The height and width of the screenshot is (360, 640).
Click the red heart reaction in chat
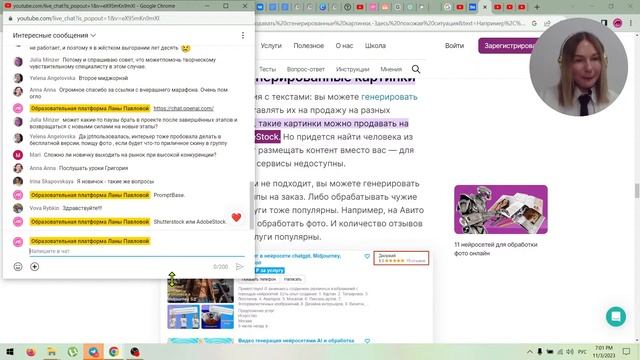click(x=236, y=218)
